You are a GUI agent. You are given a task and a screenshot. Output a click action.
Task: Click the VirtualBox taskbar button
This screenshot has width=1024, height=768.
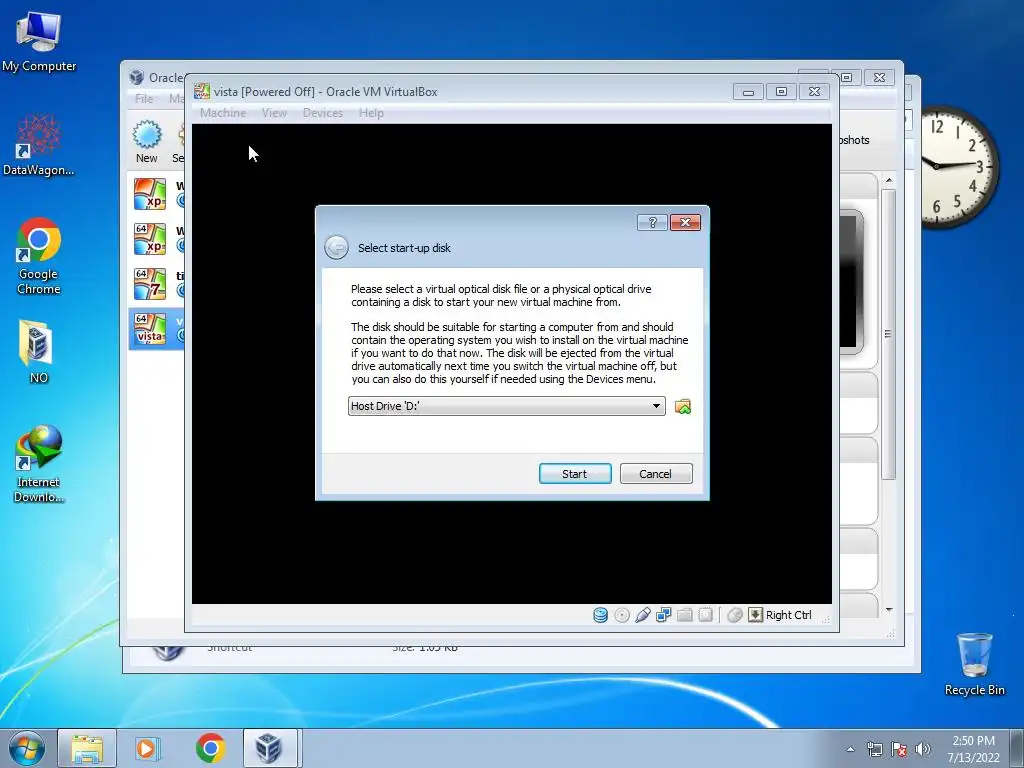[x=270, y=748]
